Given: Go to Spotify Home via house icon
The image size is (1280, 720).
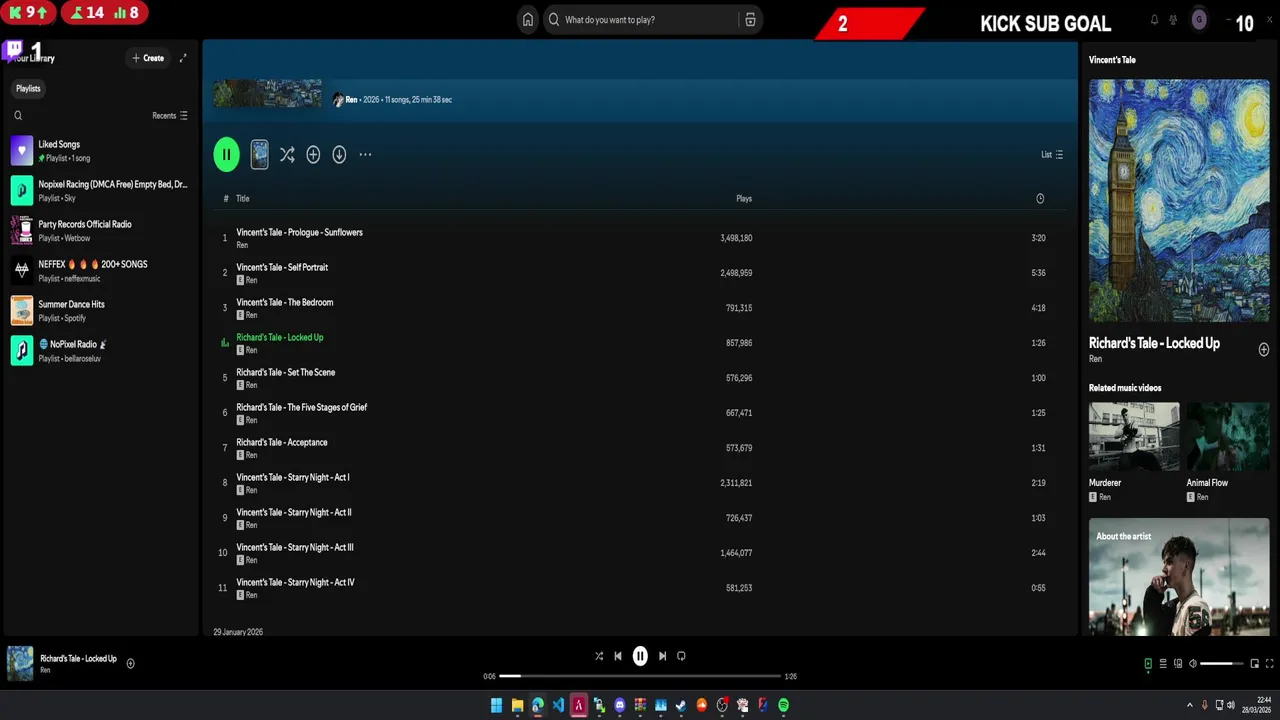Looking at the screenshot, I should [528, 20].
